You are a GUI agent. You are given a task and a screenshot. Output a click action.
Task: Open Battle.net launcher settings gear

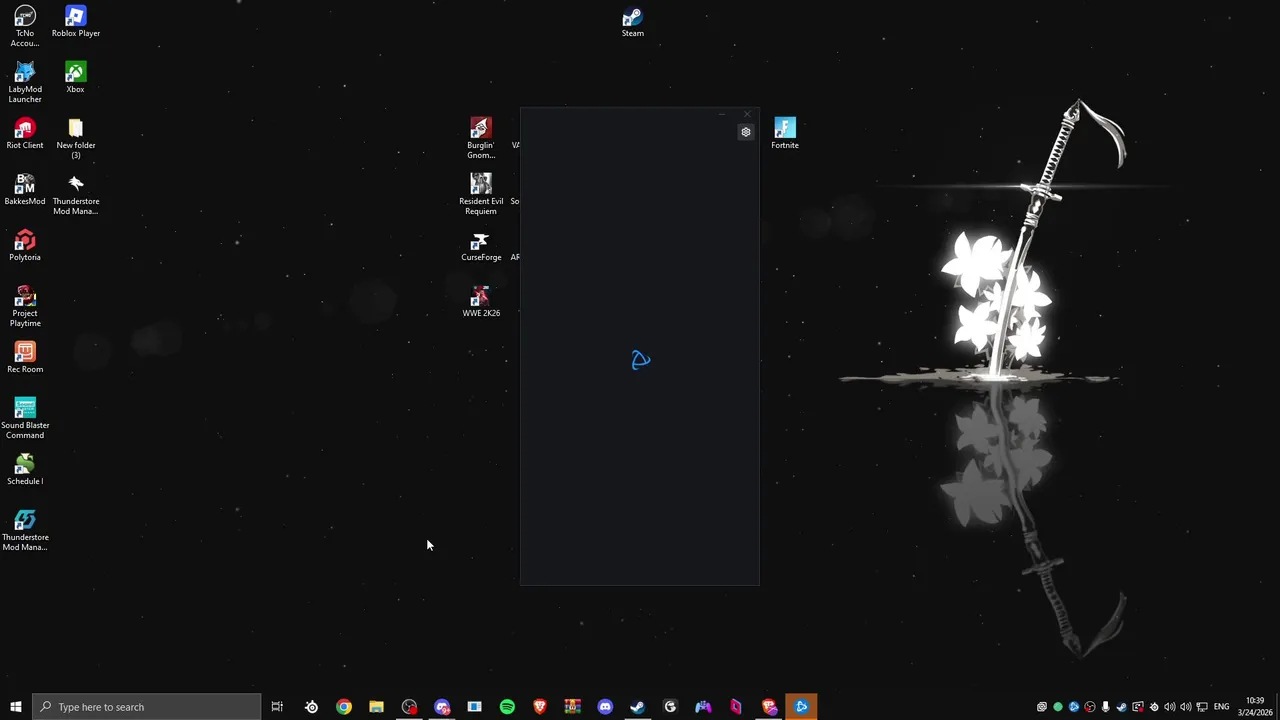point(745,132)
